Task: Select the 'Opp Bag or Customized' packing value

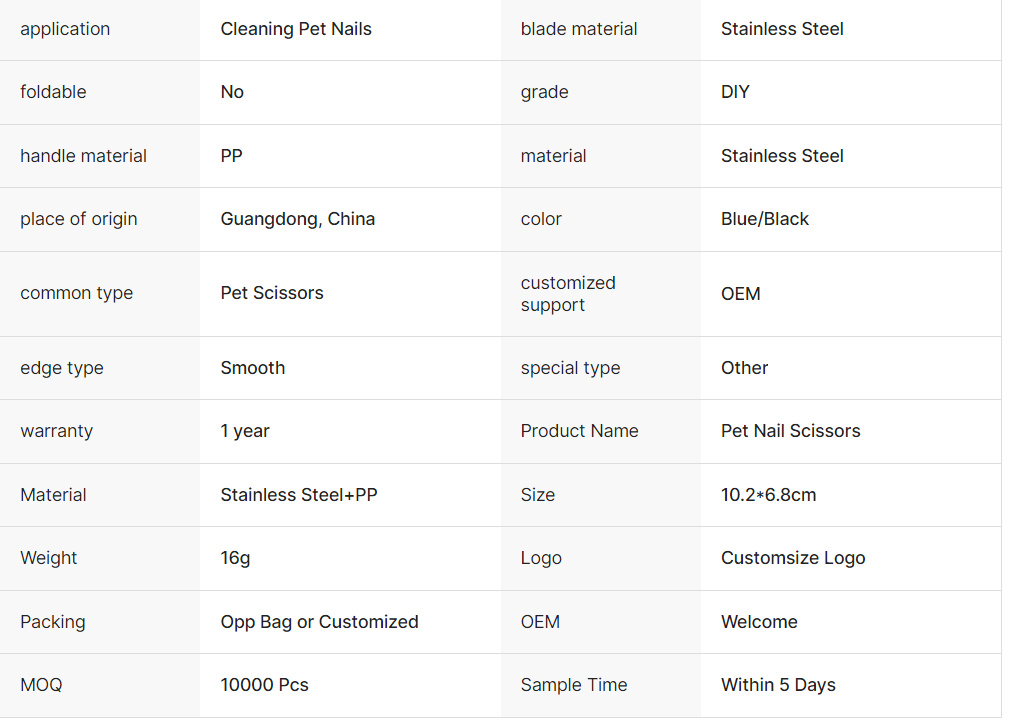Action: (319, 622)
